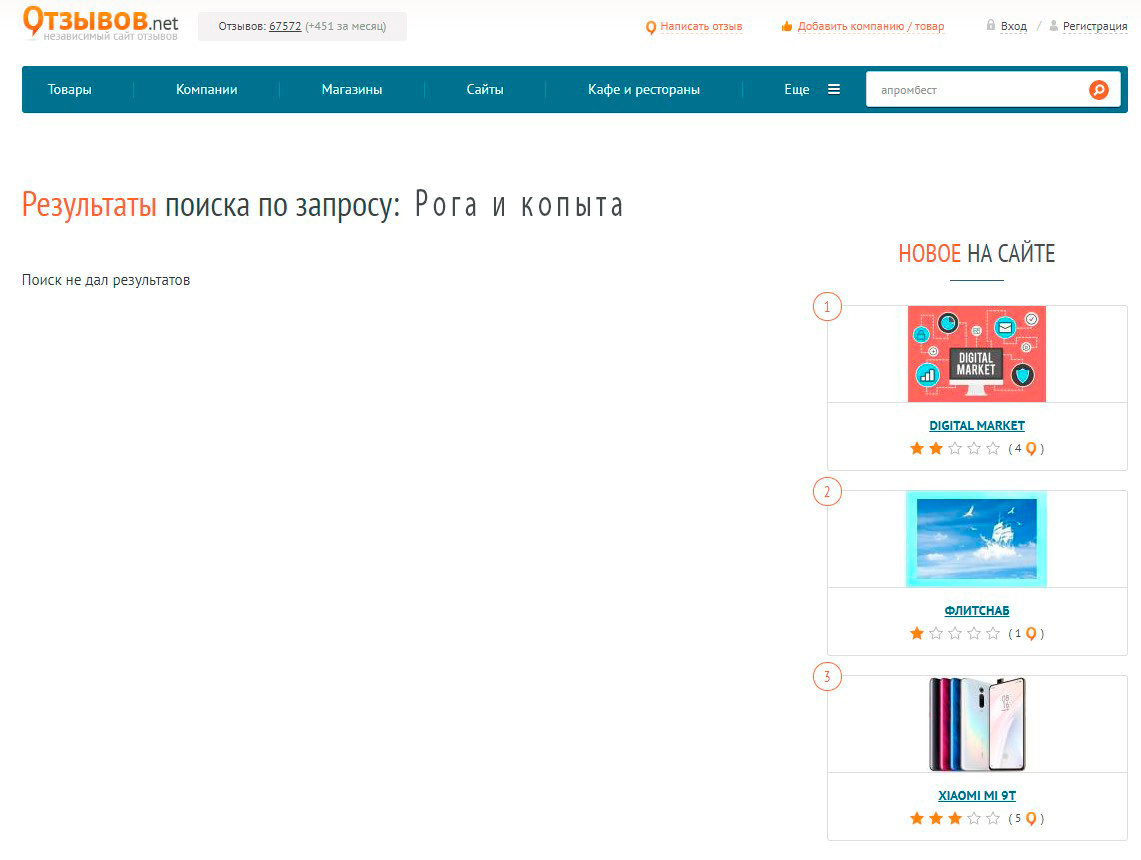Open the Товары menu section
The width and height of the screenshot is (1141, 860).
[70, 89]
